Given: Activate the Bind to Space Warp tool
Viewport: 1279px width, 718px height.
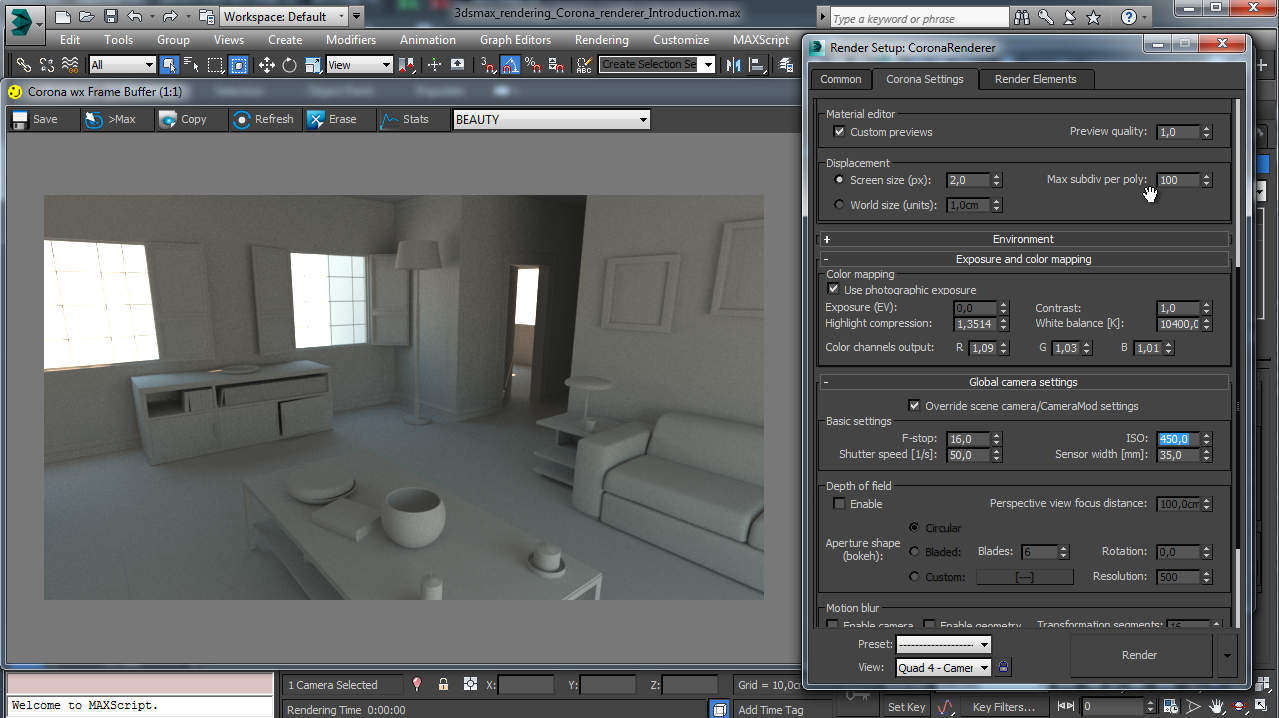Looking at the screenshot, I should pos(70,65).
